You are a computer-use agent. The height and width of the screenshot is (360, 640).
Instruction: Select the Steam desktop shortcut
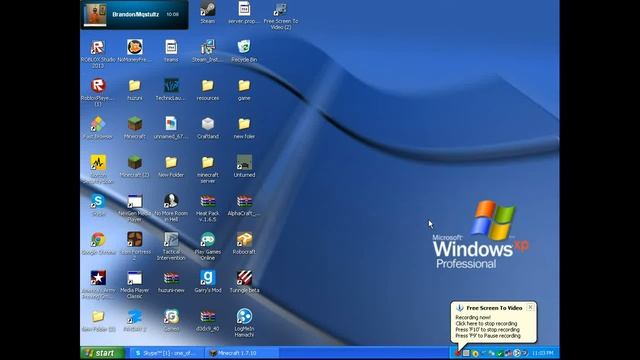point(207,13)
